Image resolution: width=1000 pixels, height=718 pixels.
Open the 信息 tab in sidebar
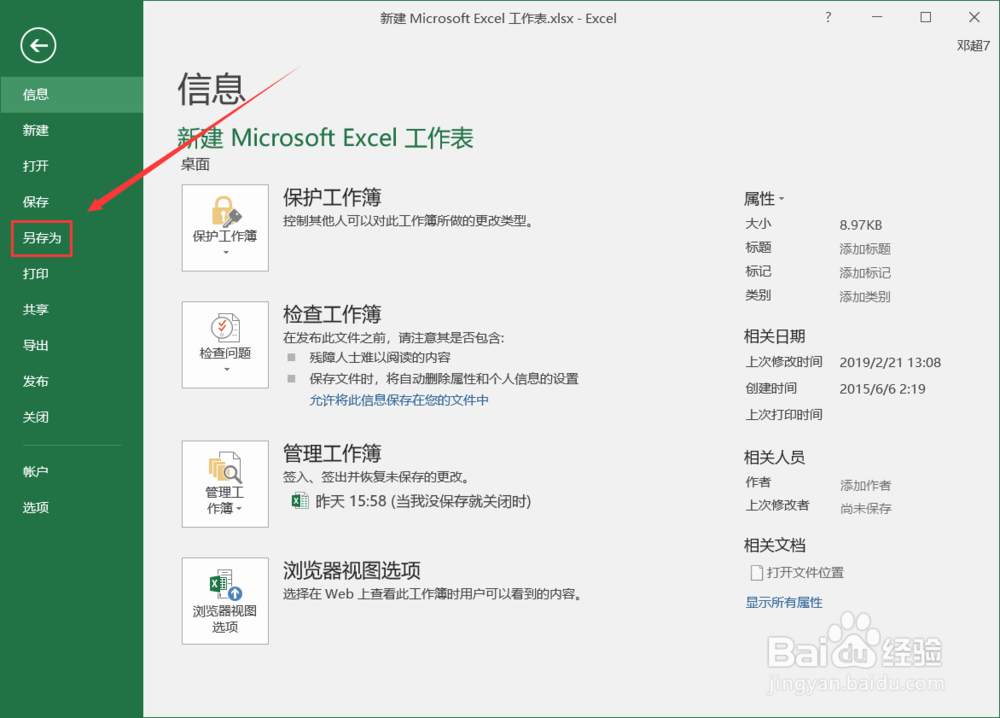click(x=71, y=94)
